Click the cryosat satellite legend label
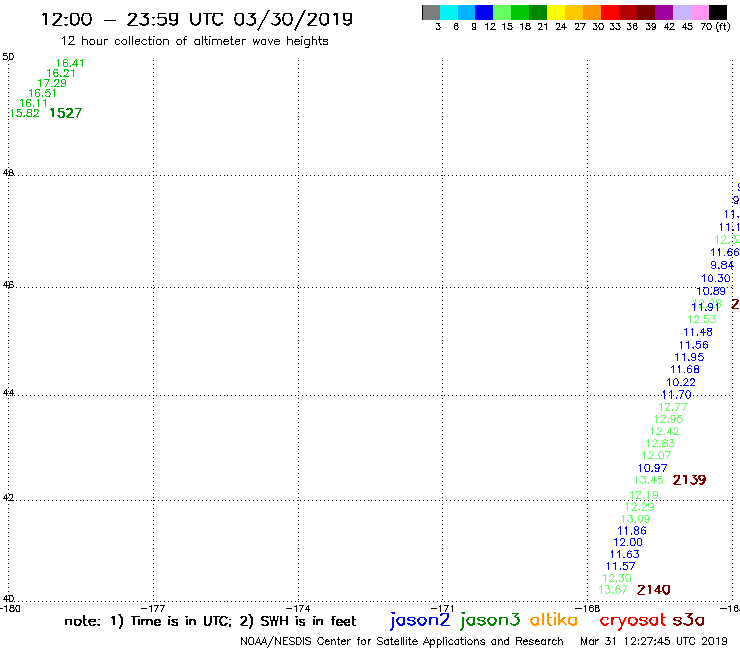The width and height of the screenshot is (740, 650). [633, 620]
